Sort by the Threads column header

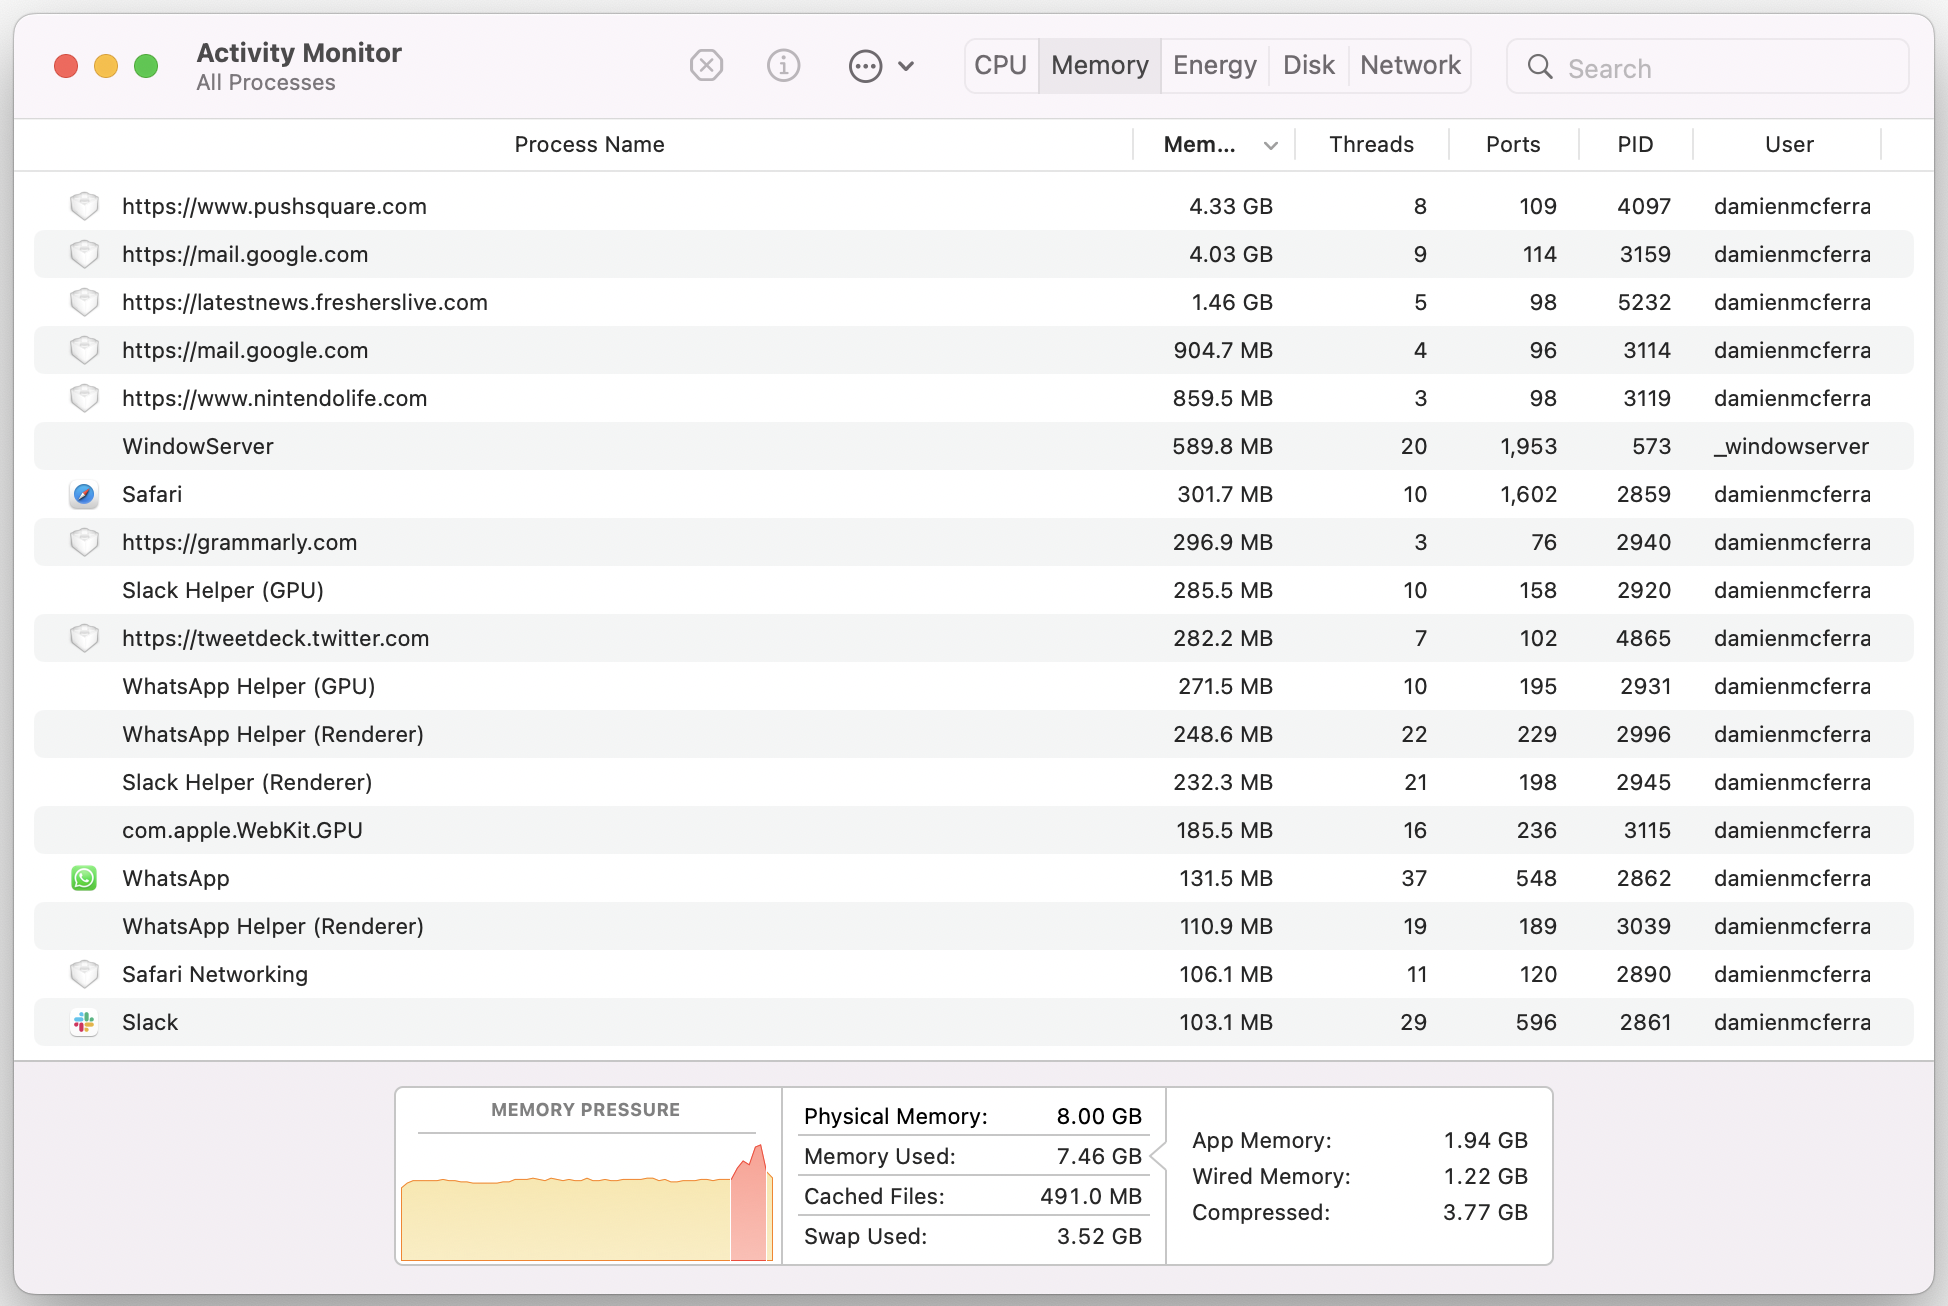[1371, 144]
